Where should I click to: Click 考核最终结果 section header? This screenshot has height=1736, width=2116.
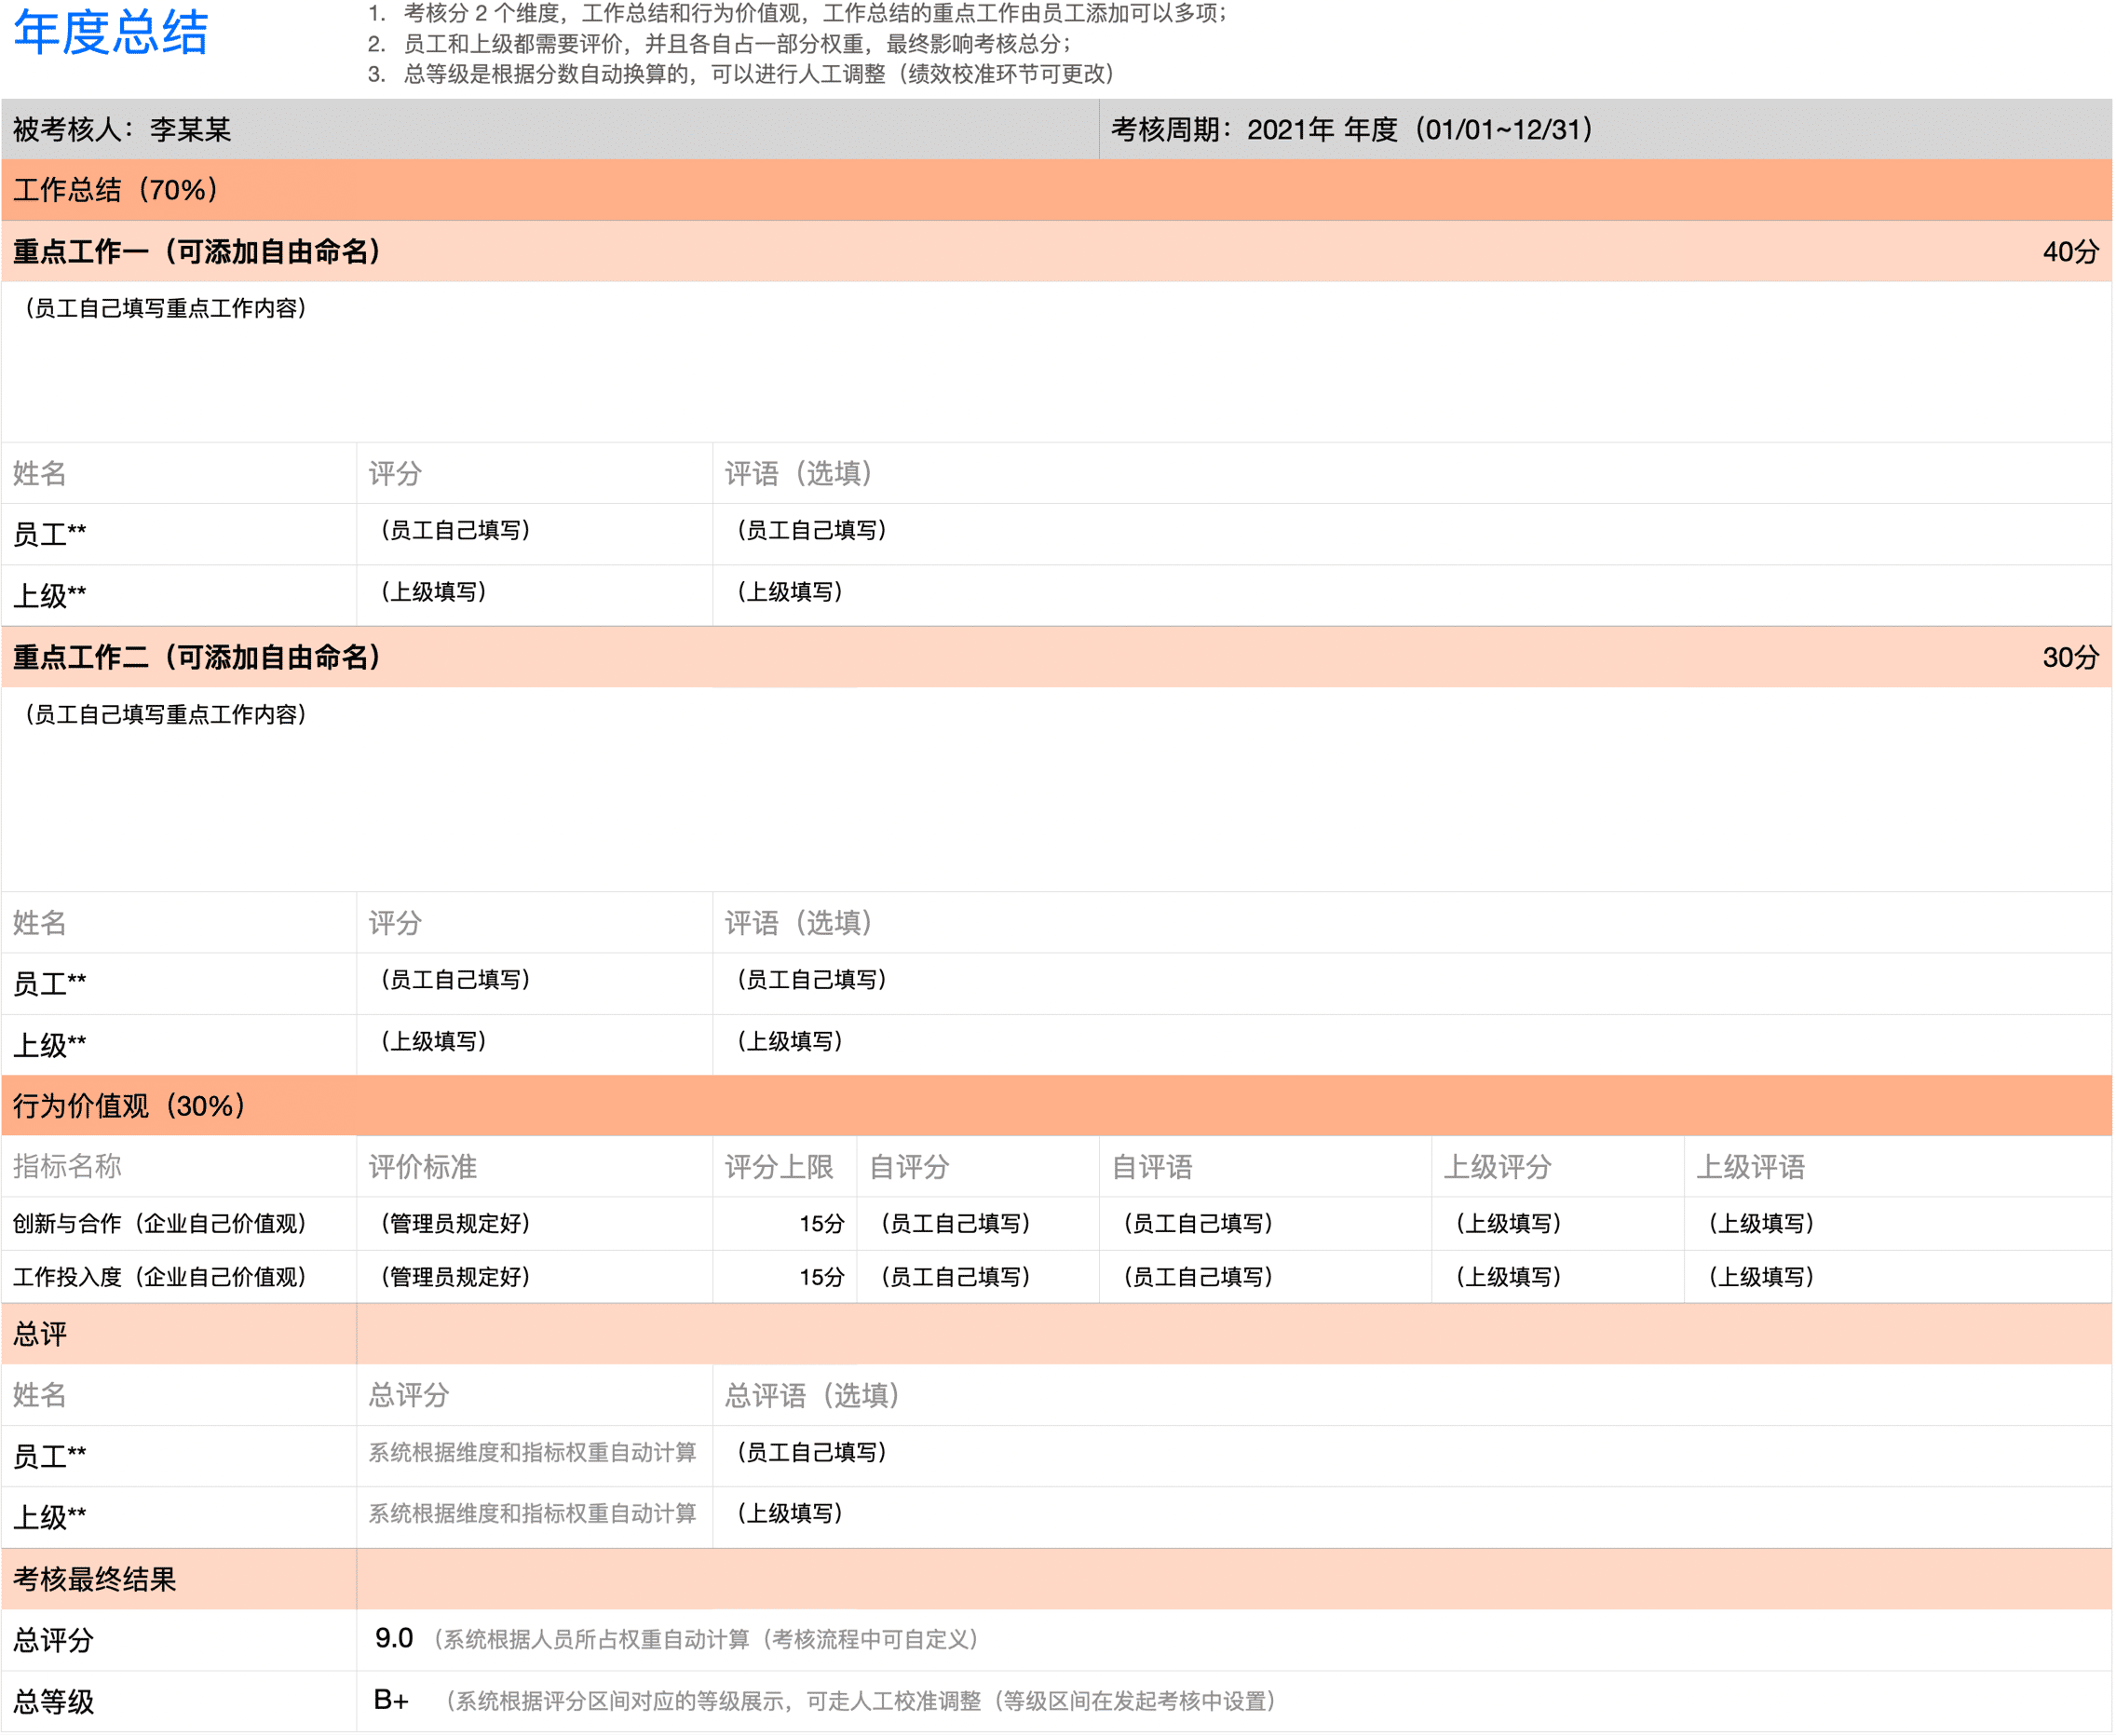pyautogui.click(x=1057, y=1579)
